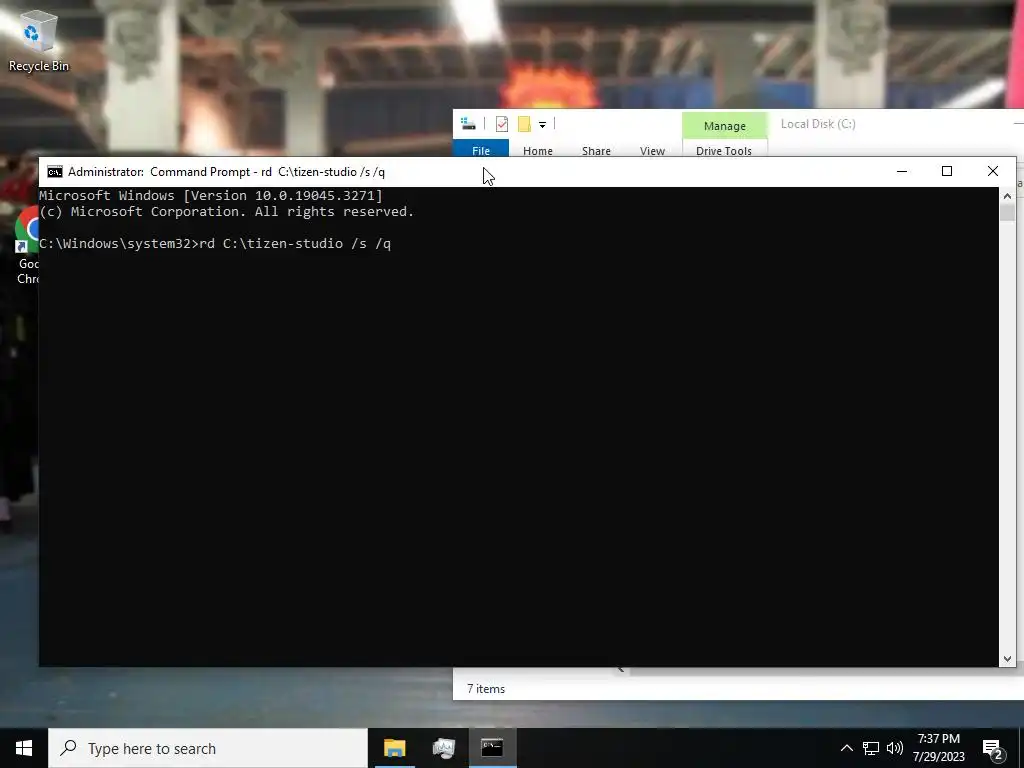Click the volume speaker tray icon
1024x768 pixels.
tap(895, 748)
